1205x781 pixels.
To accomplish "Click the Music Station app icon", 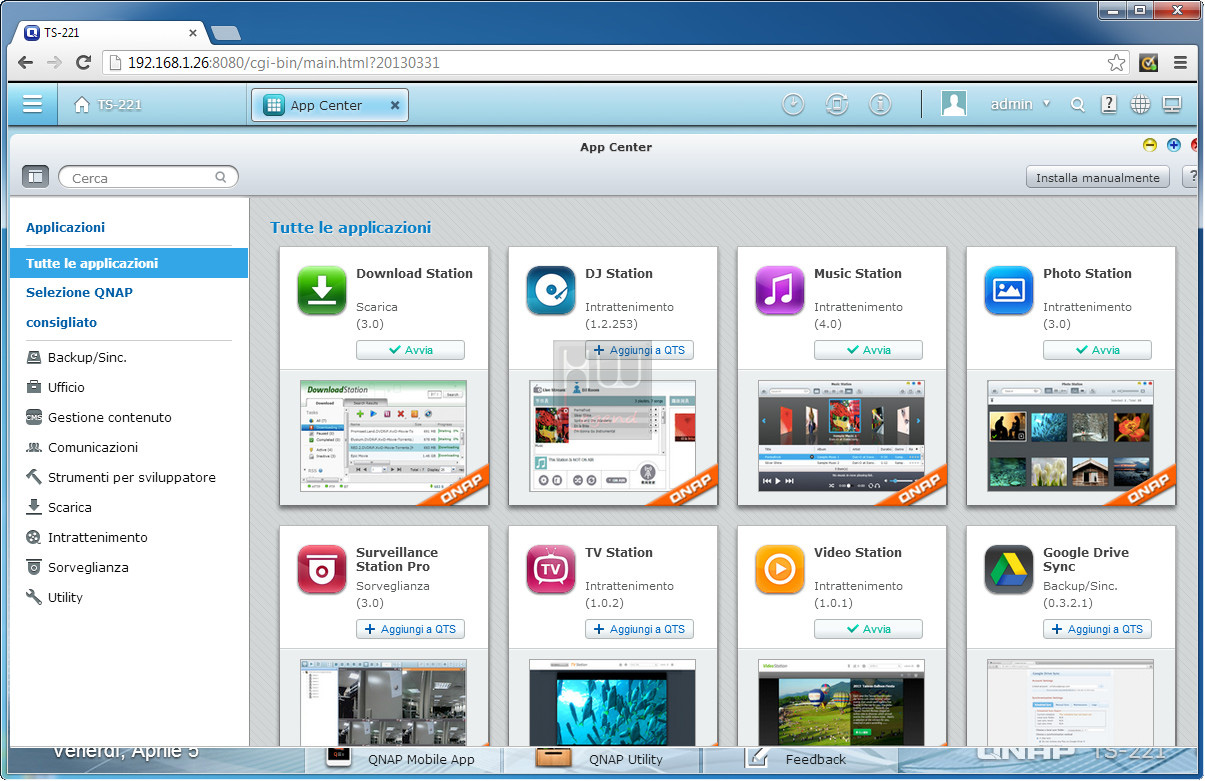I will (x=780, y=291).
